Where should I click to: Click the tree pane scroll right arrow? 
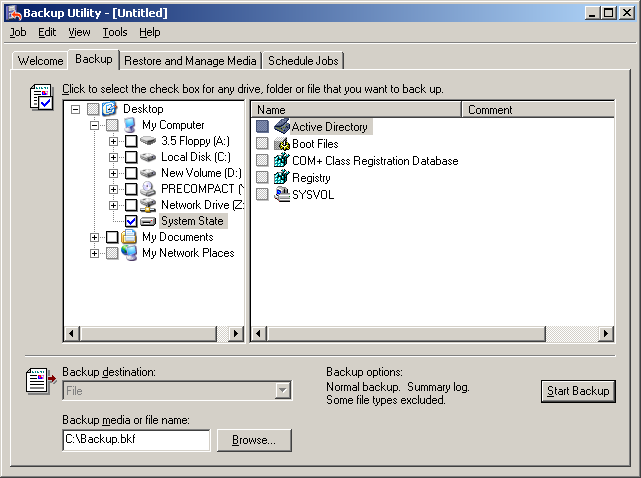(235, 334)
